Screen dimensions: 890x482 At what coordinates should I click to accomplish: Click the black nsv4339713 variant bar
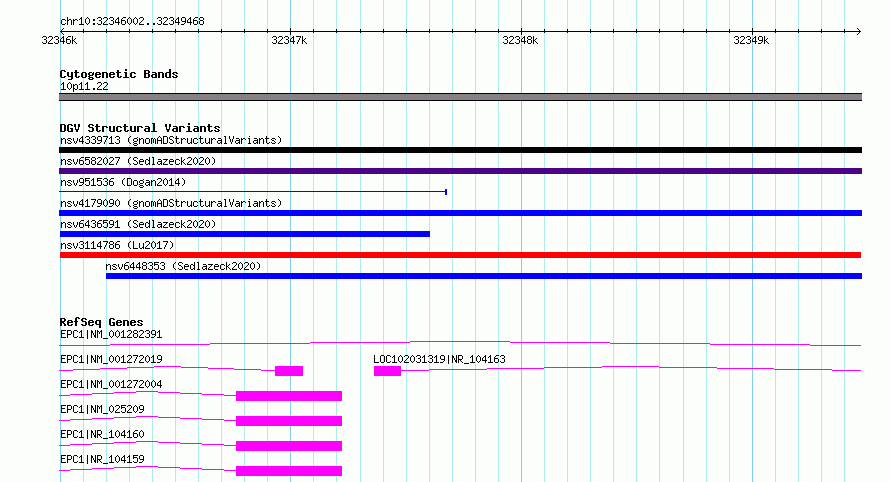click(460, 150)
